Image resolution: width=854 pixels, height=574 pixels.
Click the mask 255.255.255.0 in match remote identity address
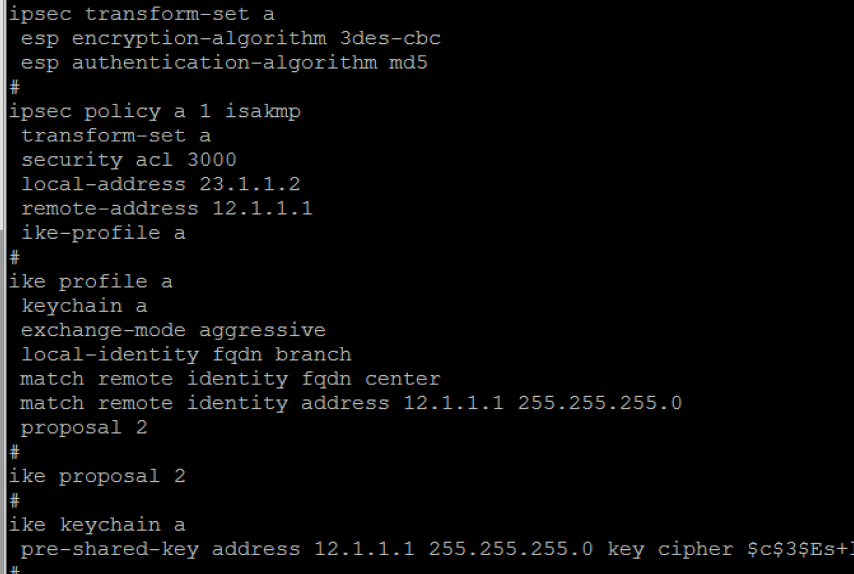599,403
